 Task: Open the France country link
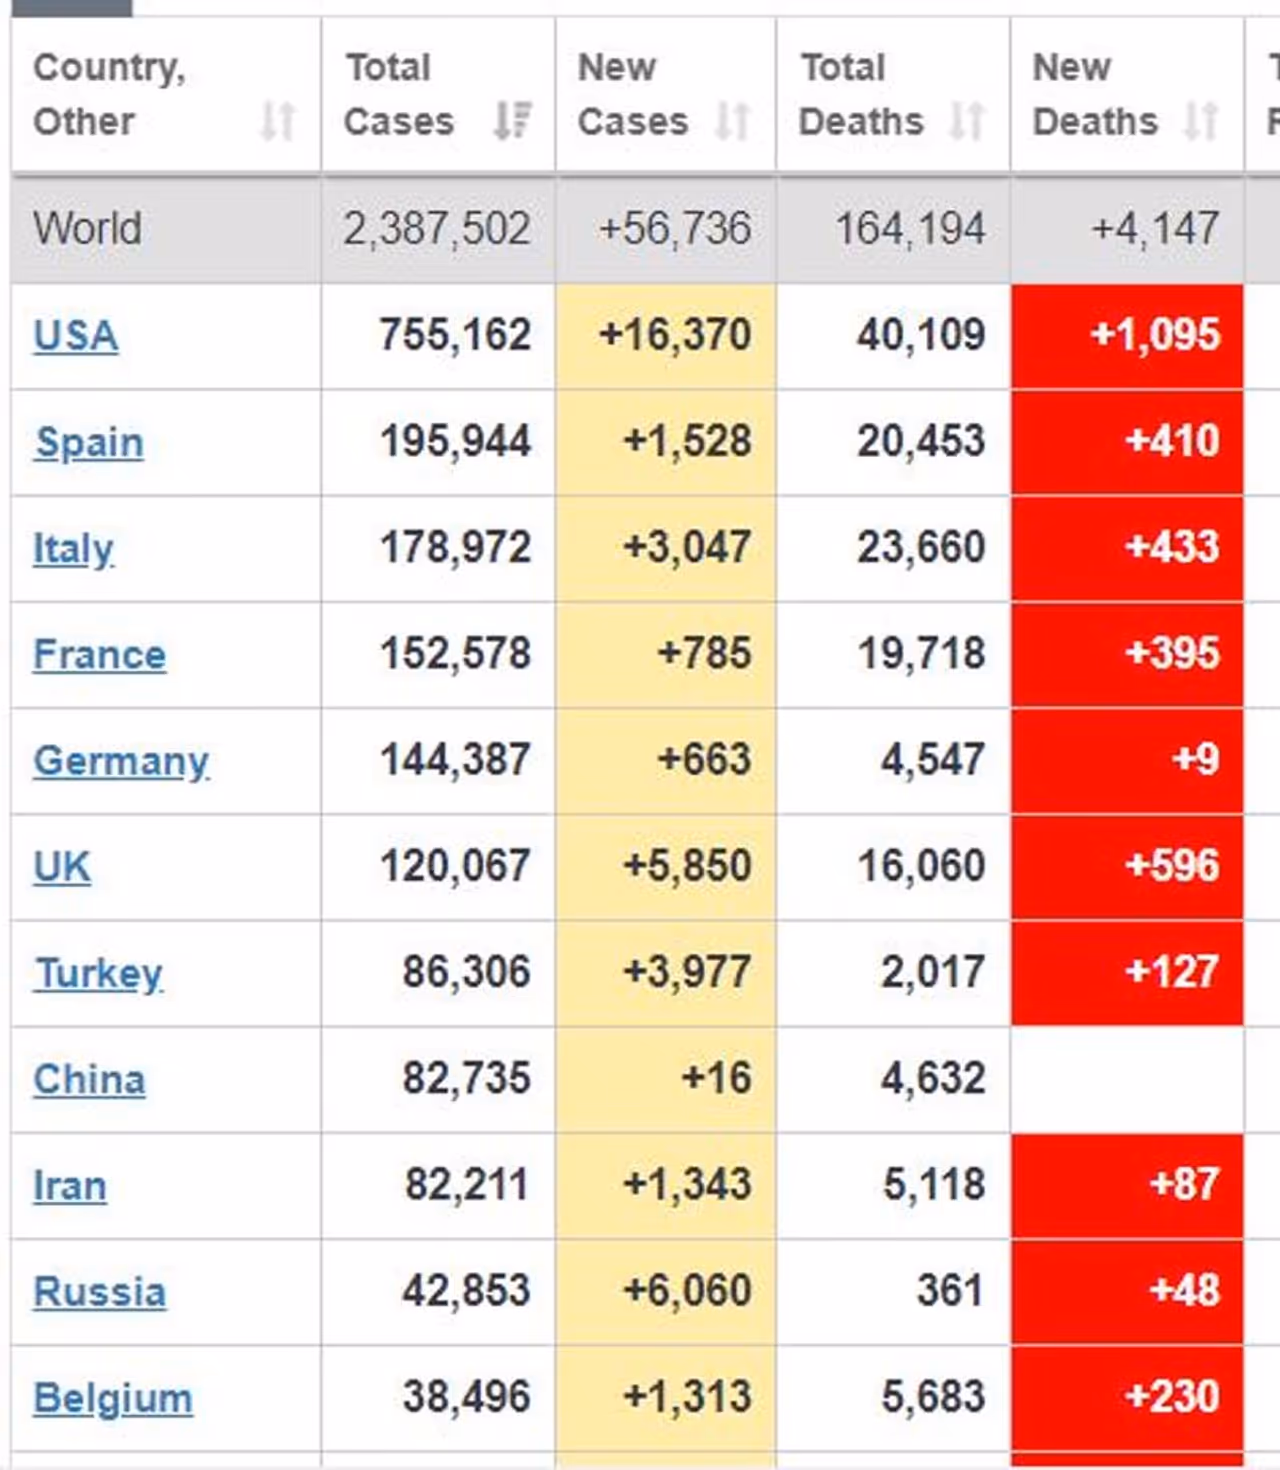point(99,655)
